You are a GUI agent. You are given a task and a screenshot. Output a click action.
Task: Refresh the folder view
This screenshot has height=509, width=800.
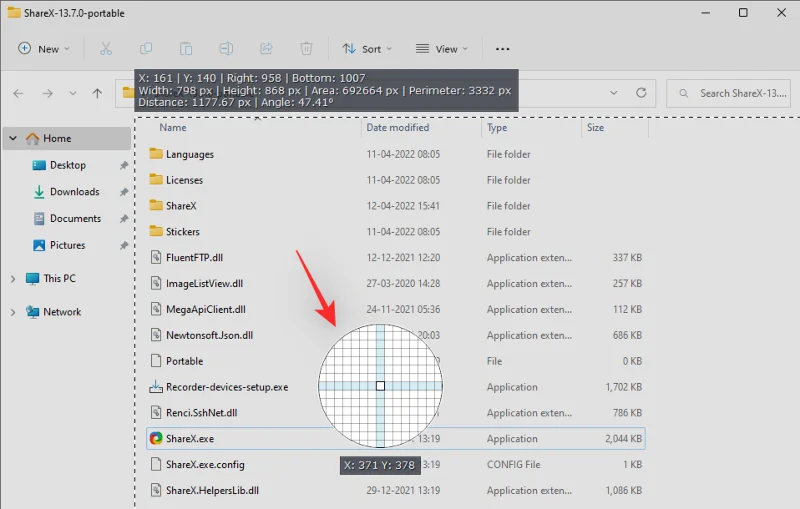641,93
